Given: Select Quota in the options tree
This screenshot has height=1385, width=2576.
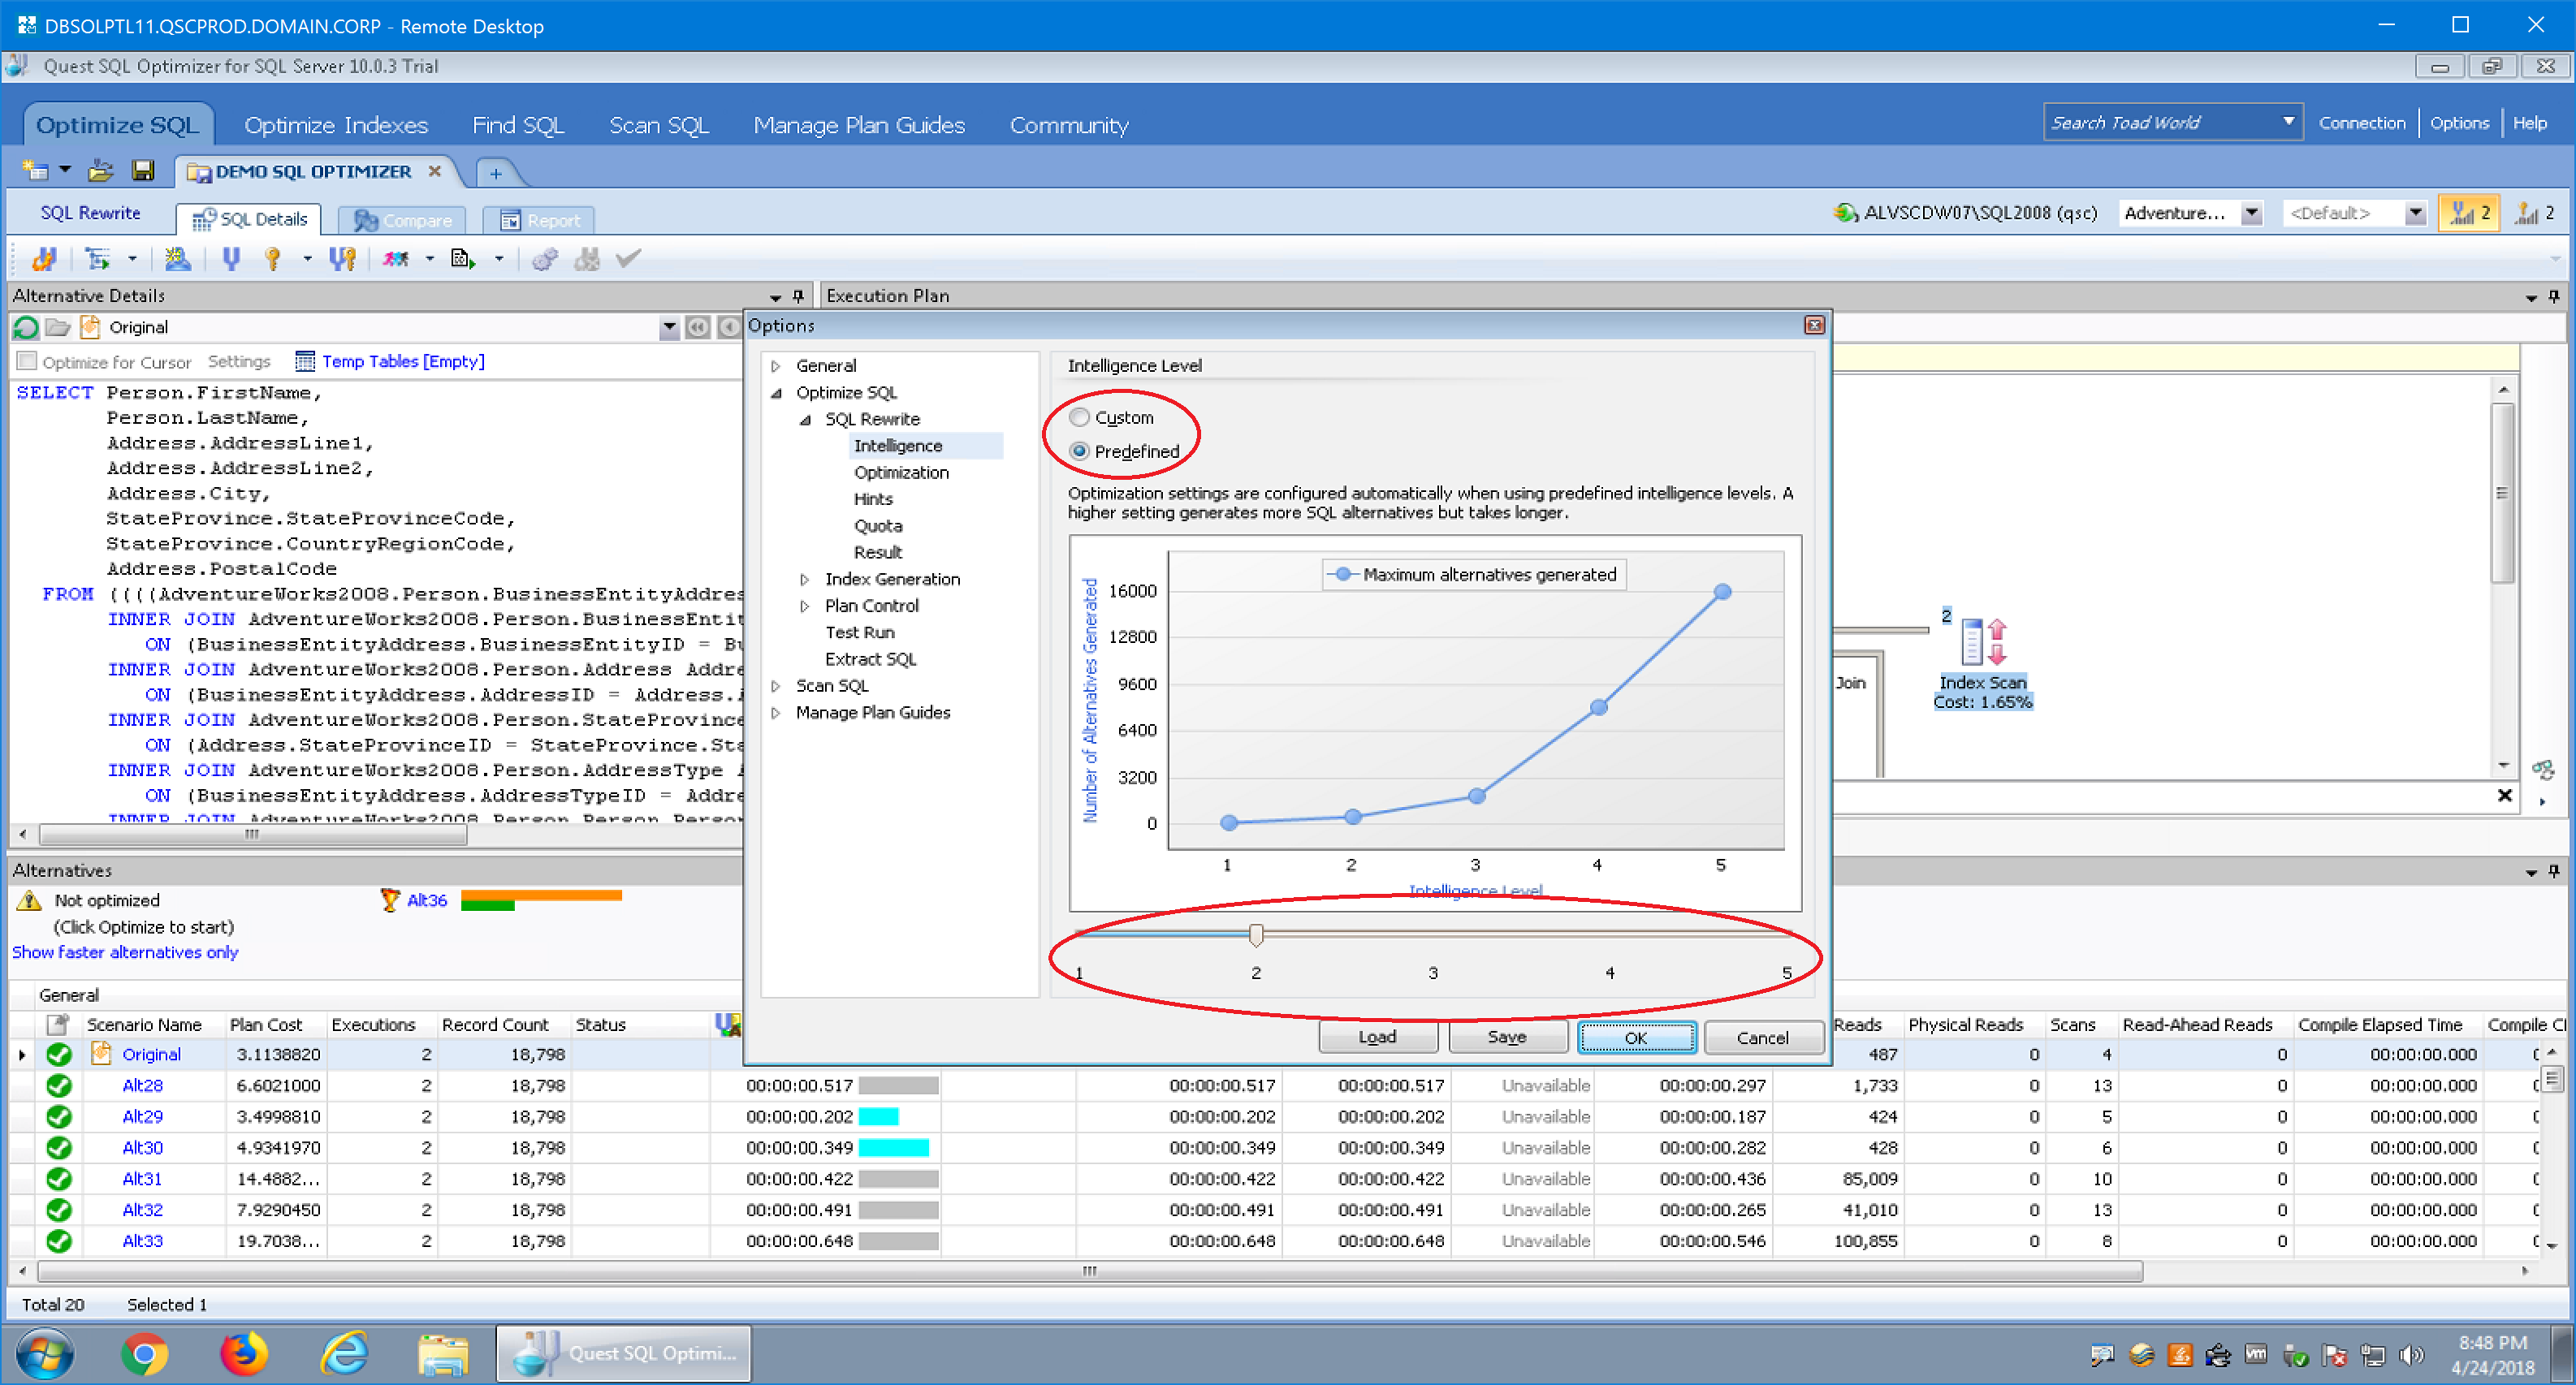Looking at the screenshot, I should pyautogui.click(x=877, y=526).
